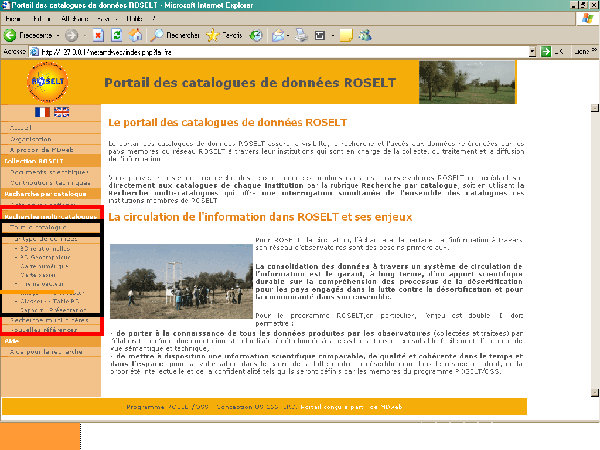600x450 pixels.
Task: Open the Messenger people icon
Action: click(365, 36)
